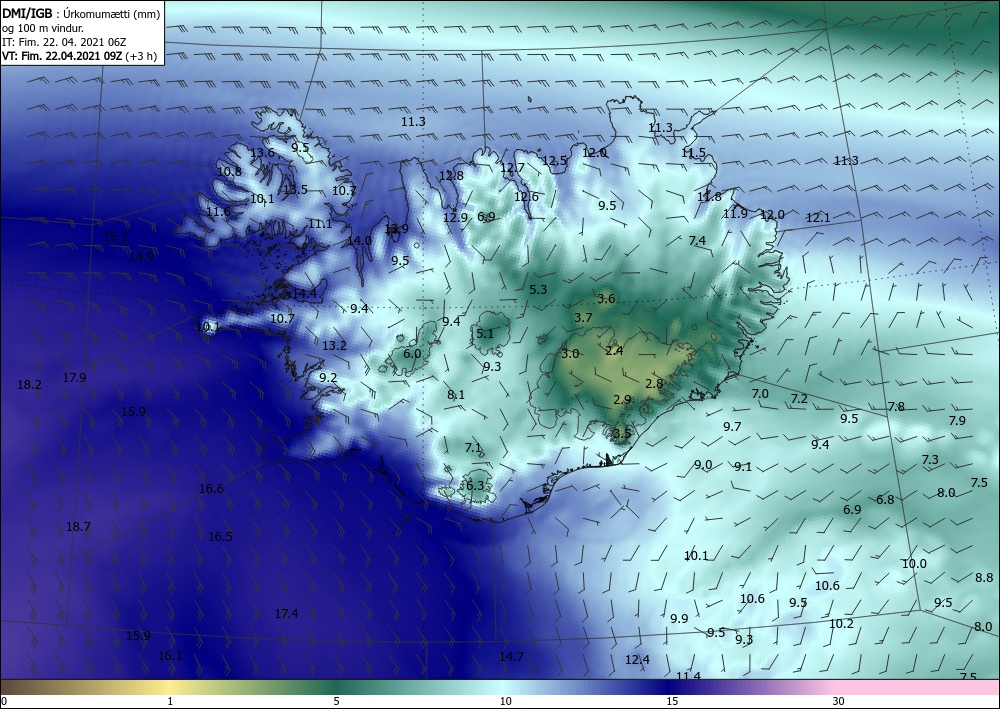Click the map value '12.5'
1000x709 pixels.
[554, 161]
